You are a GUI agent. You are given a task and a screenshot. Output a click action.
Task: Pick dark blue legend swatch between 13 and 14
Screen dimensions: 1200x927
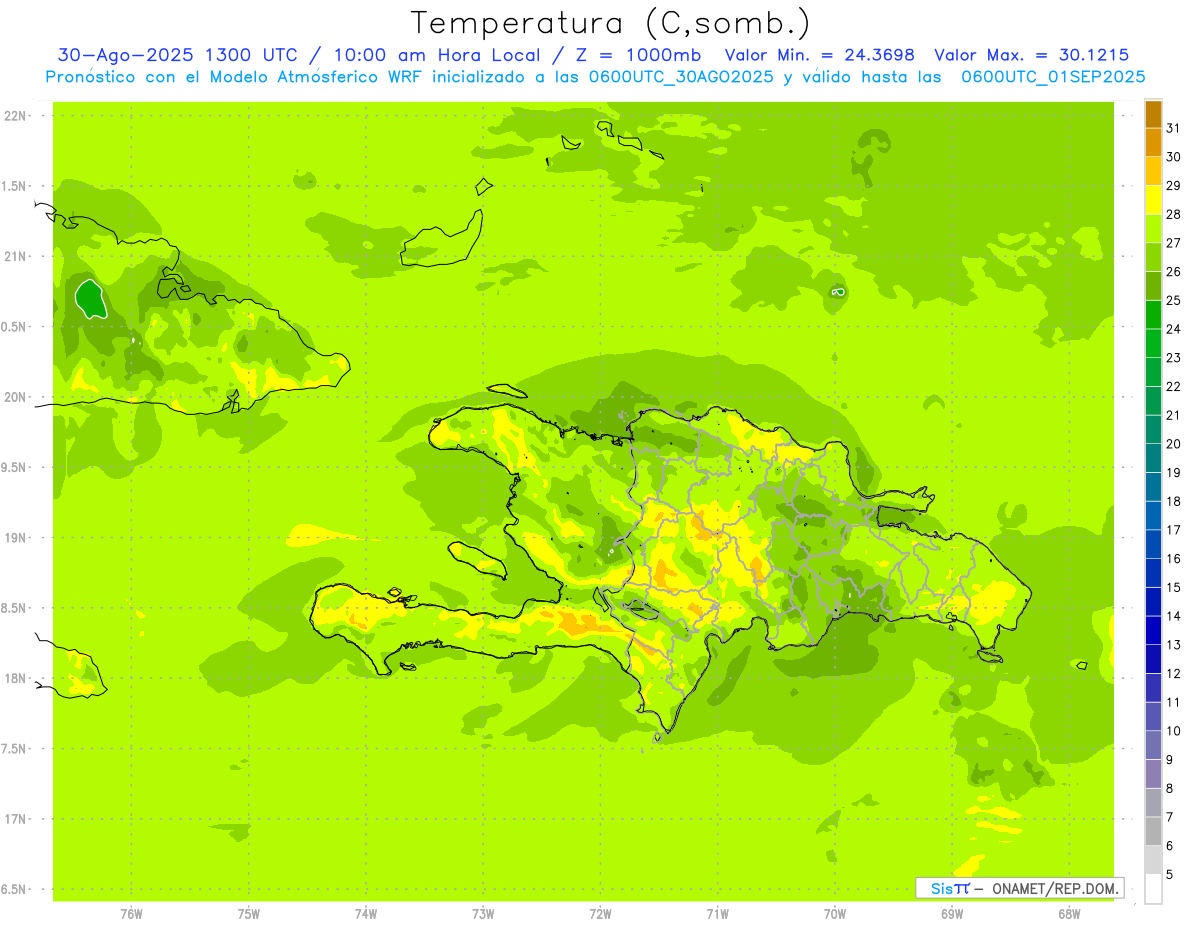click(x=1153, y=631)
